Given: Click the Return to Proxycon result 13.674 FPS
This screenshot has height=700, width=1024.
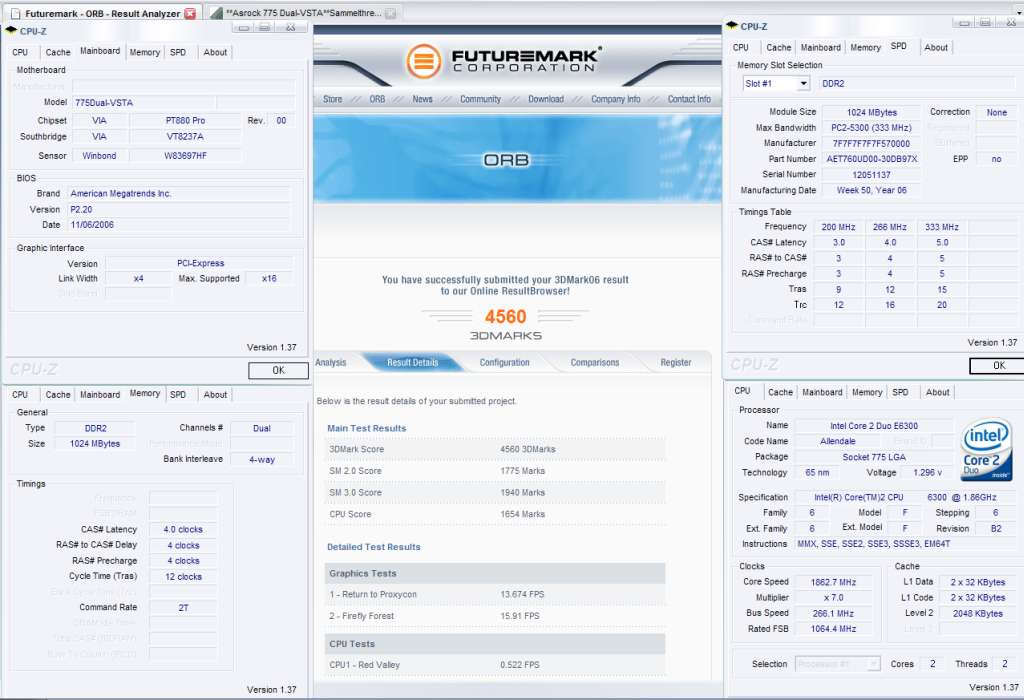Looking at the screenshot, I should click(522, 594).
